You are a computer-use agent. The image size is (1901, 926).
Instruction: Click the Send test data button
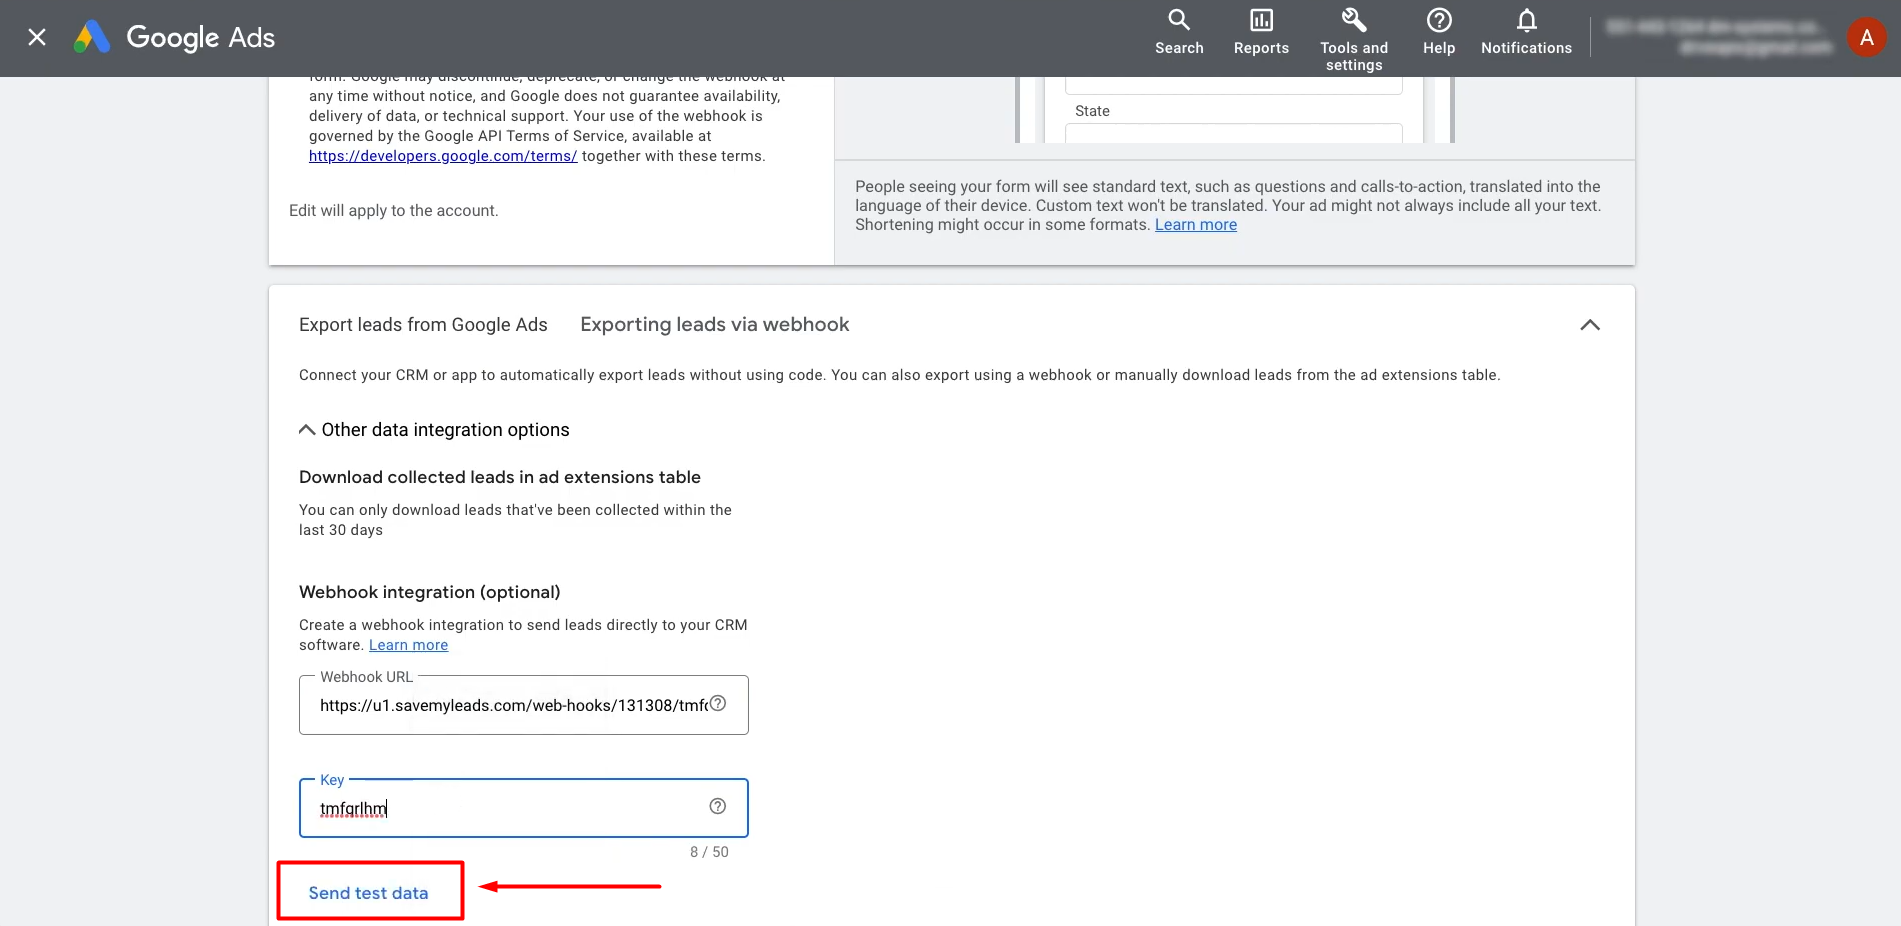click(369, 893)
